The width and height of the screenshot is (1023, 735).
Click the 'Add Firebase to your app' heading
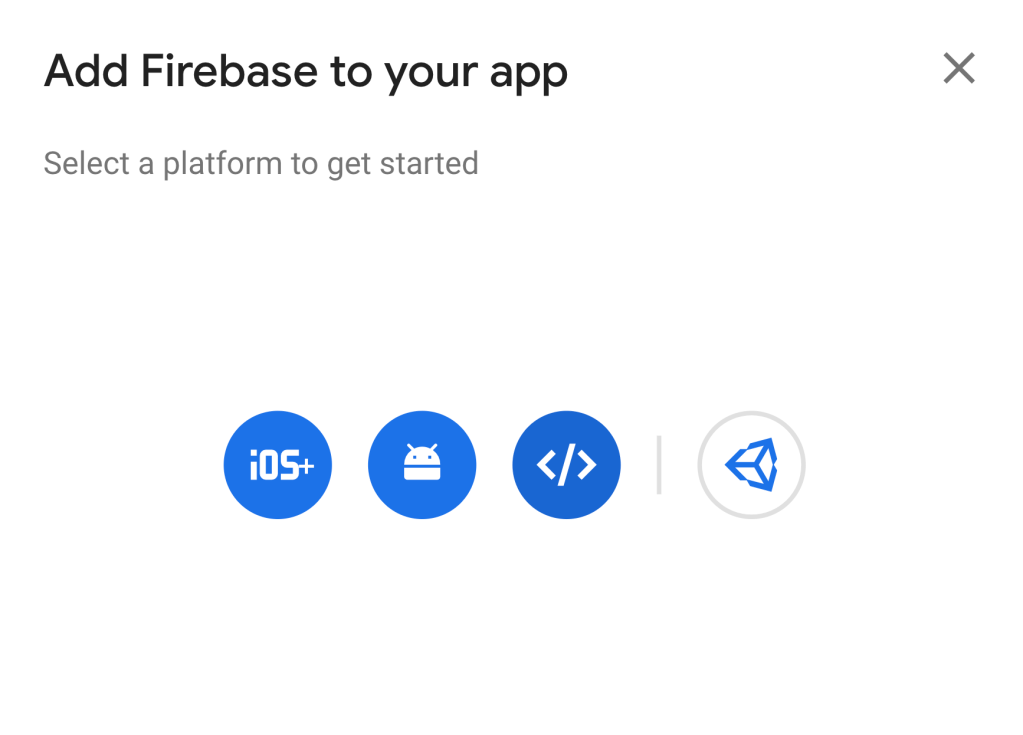(x=306, y=71)
